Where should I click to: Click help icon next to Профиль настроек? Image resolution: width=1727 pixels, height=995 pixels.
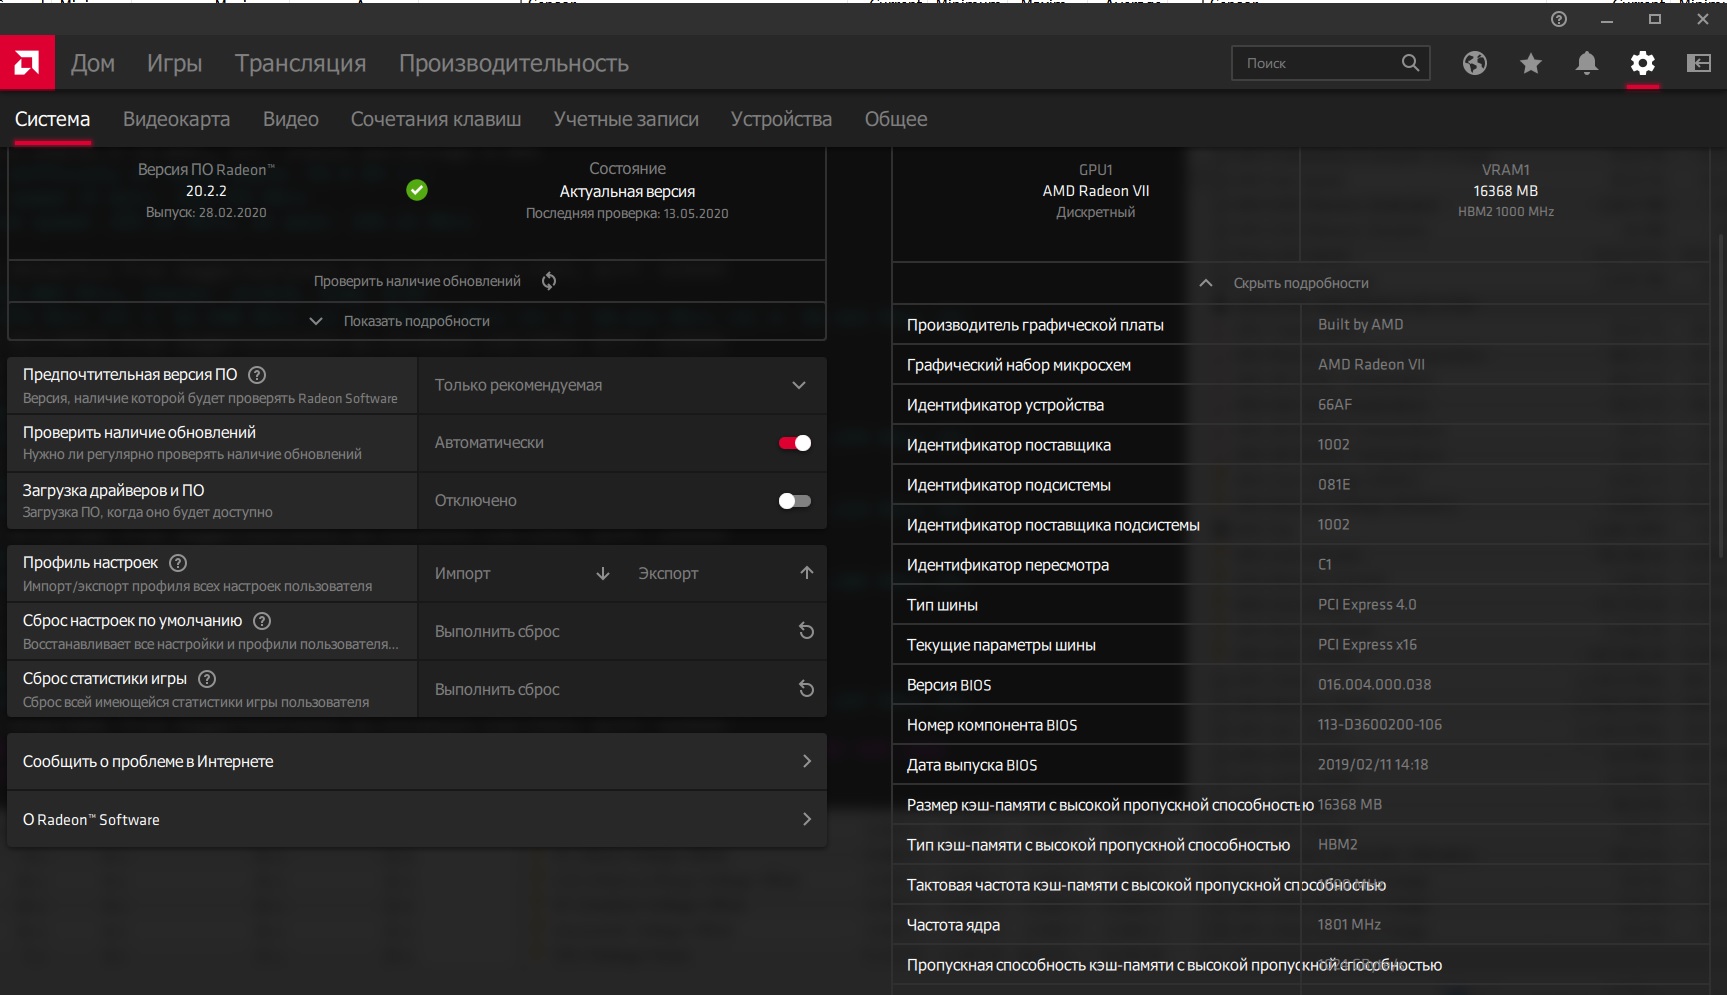(178, 563)
